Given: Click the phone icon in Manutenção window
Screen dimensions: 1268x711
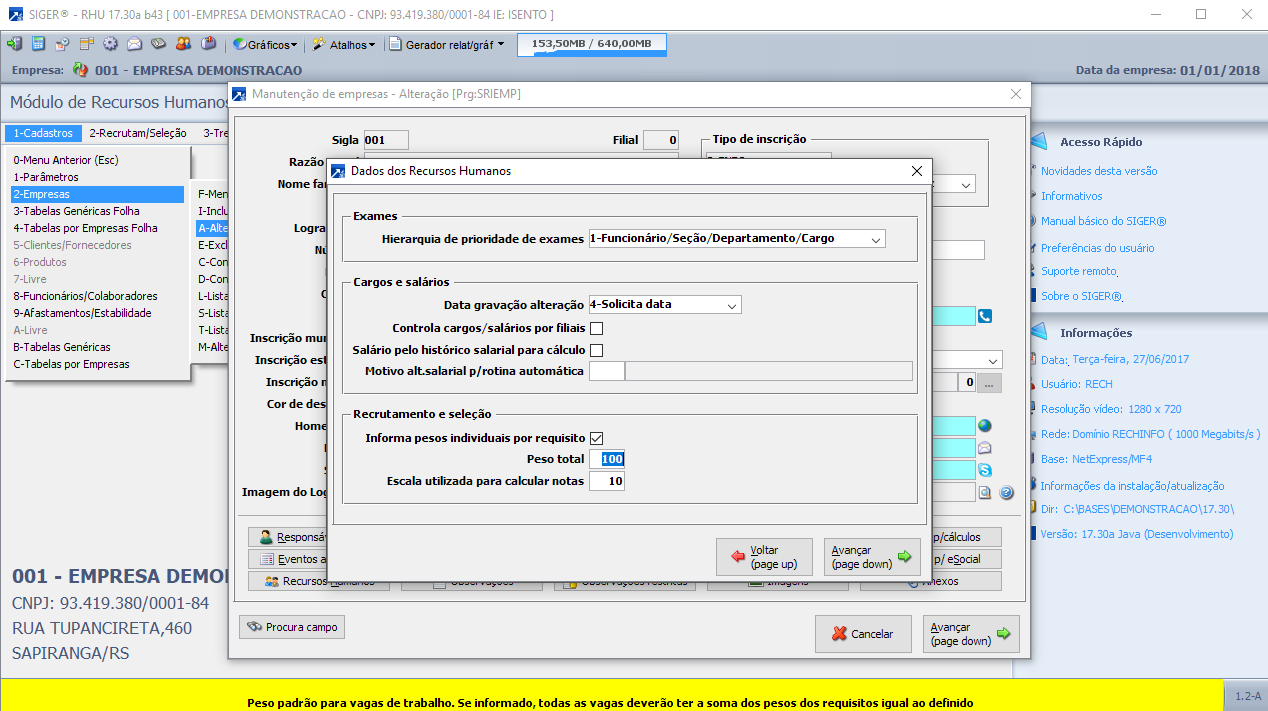Looking at the screenshot, I should click(x=985, y=316).
